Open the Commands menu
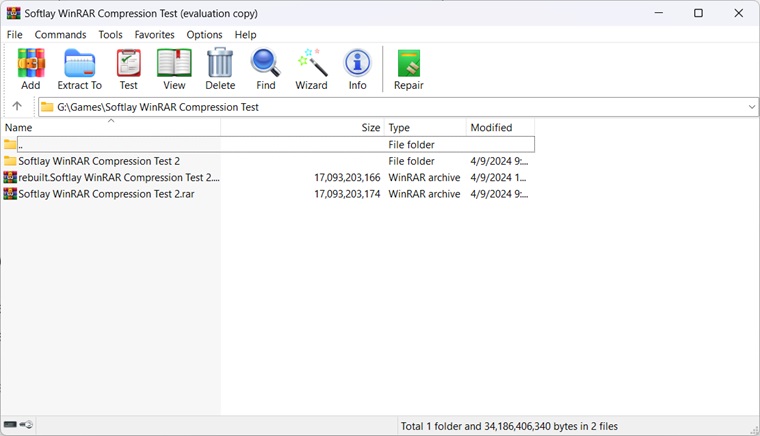Image resolution: width=760 pixels, height=436 pixels. pyautogui.click(x=60, y=35)
